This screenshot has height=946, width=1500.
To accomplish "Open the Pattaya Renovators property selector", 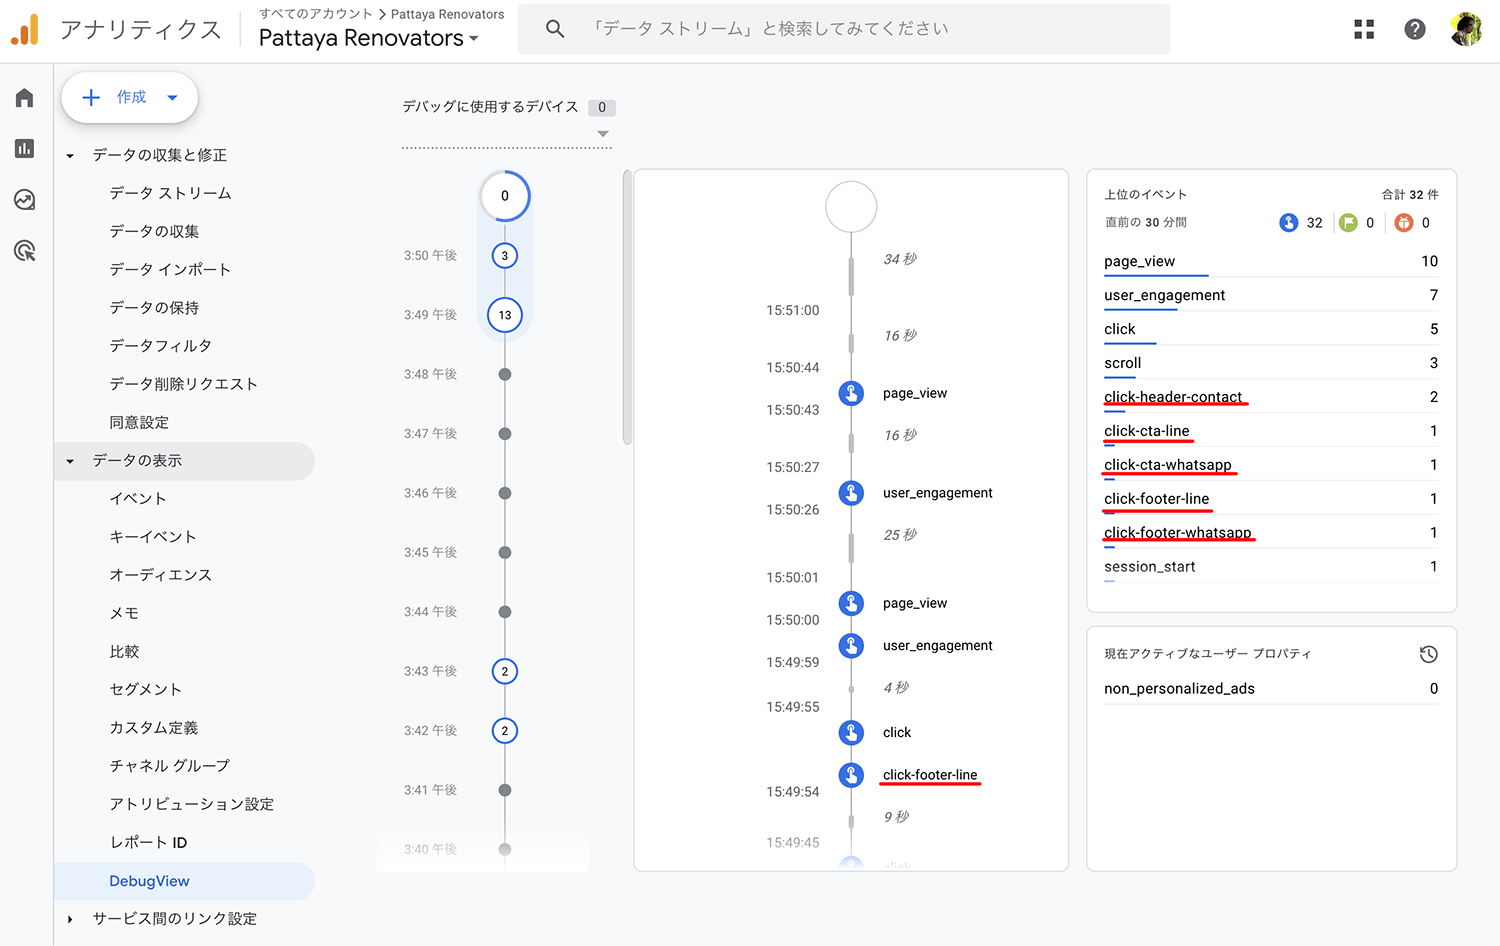I will point(368,38).
